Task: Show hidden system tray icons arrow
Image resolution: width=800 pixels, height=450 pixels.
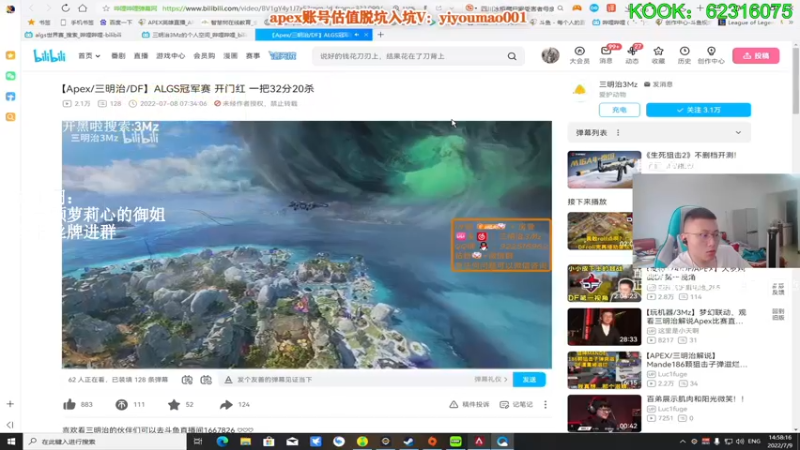Action: point(683,441)
